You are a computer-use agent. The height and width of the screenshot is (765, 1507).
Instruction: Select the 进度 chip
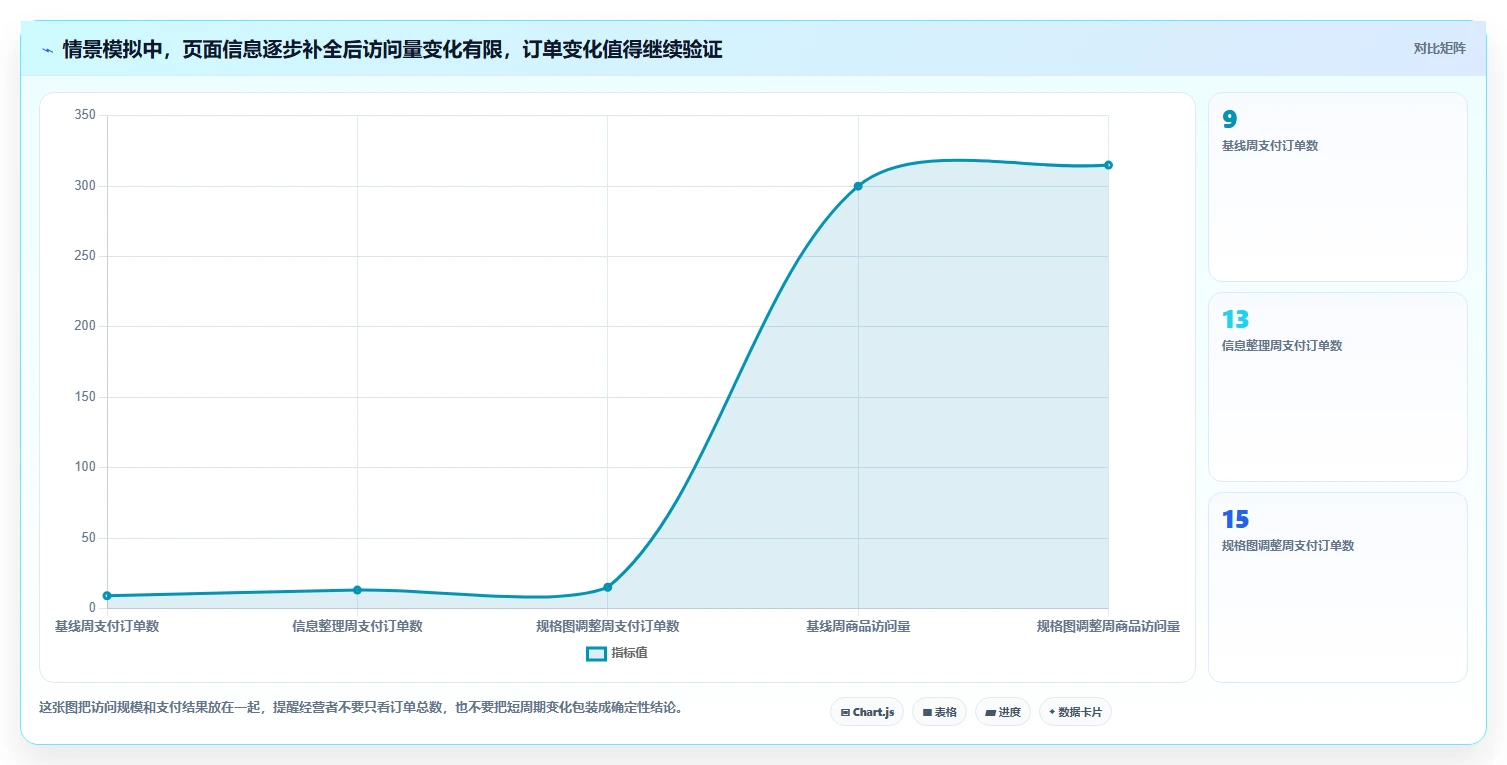pos(1002,712)
